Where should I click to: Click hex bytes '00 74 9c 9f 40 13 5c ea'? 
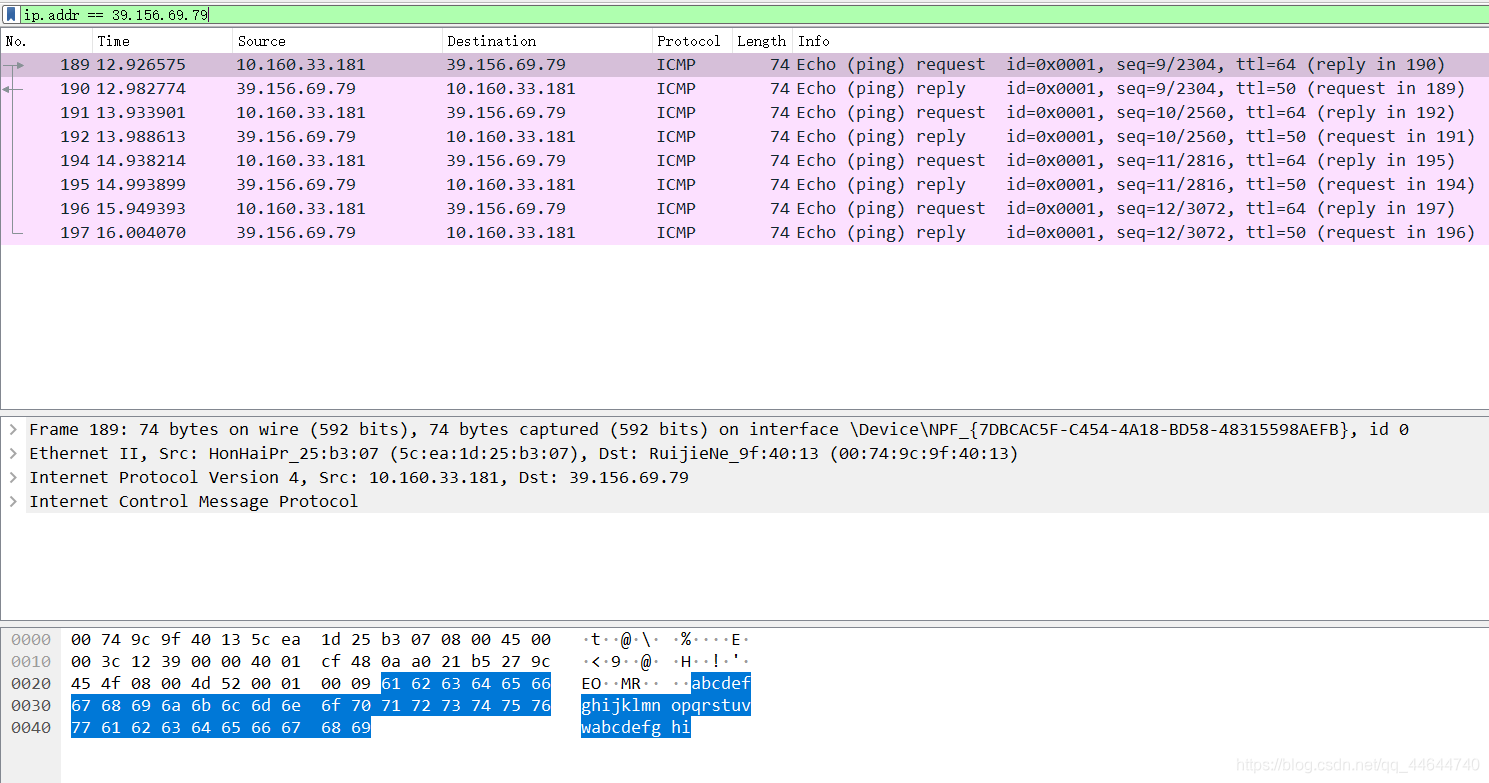pyautogui.click(x=186, y=640)
